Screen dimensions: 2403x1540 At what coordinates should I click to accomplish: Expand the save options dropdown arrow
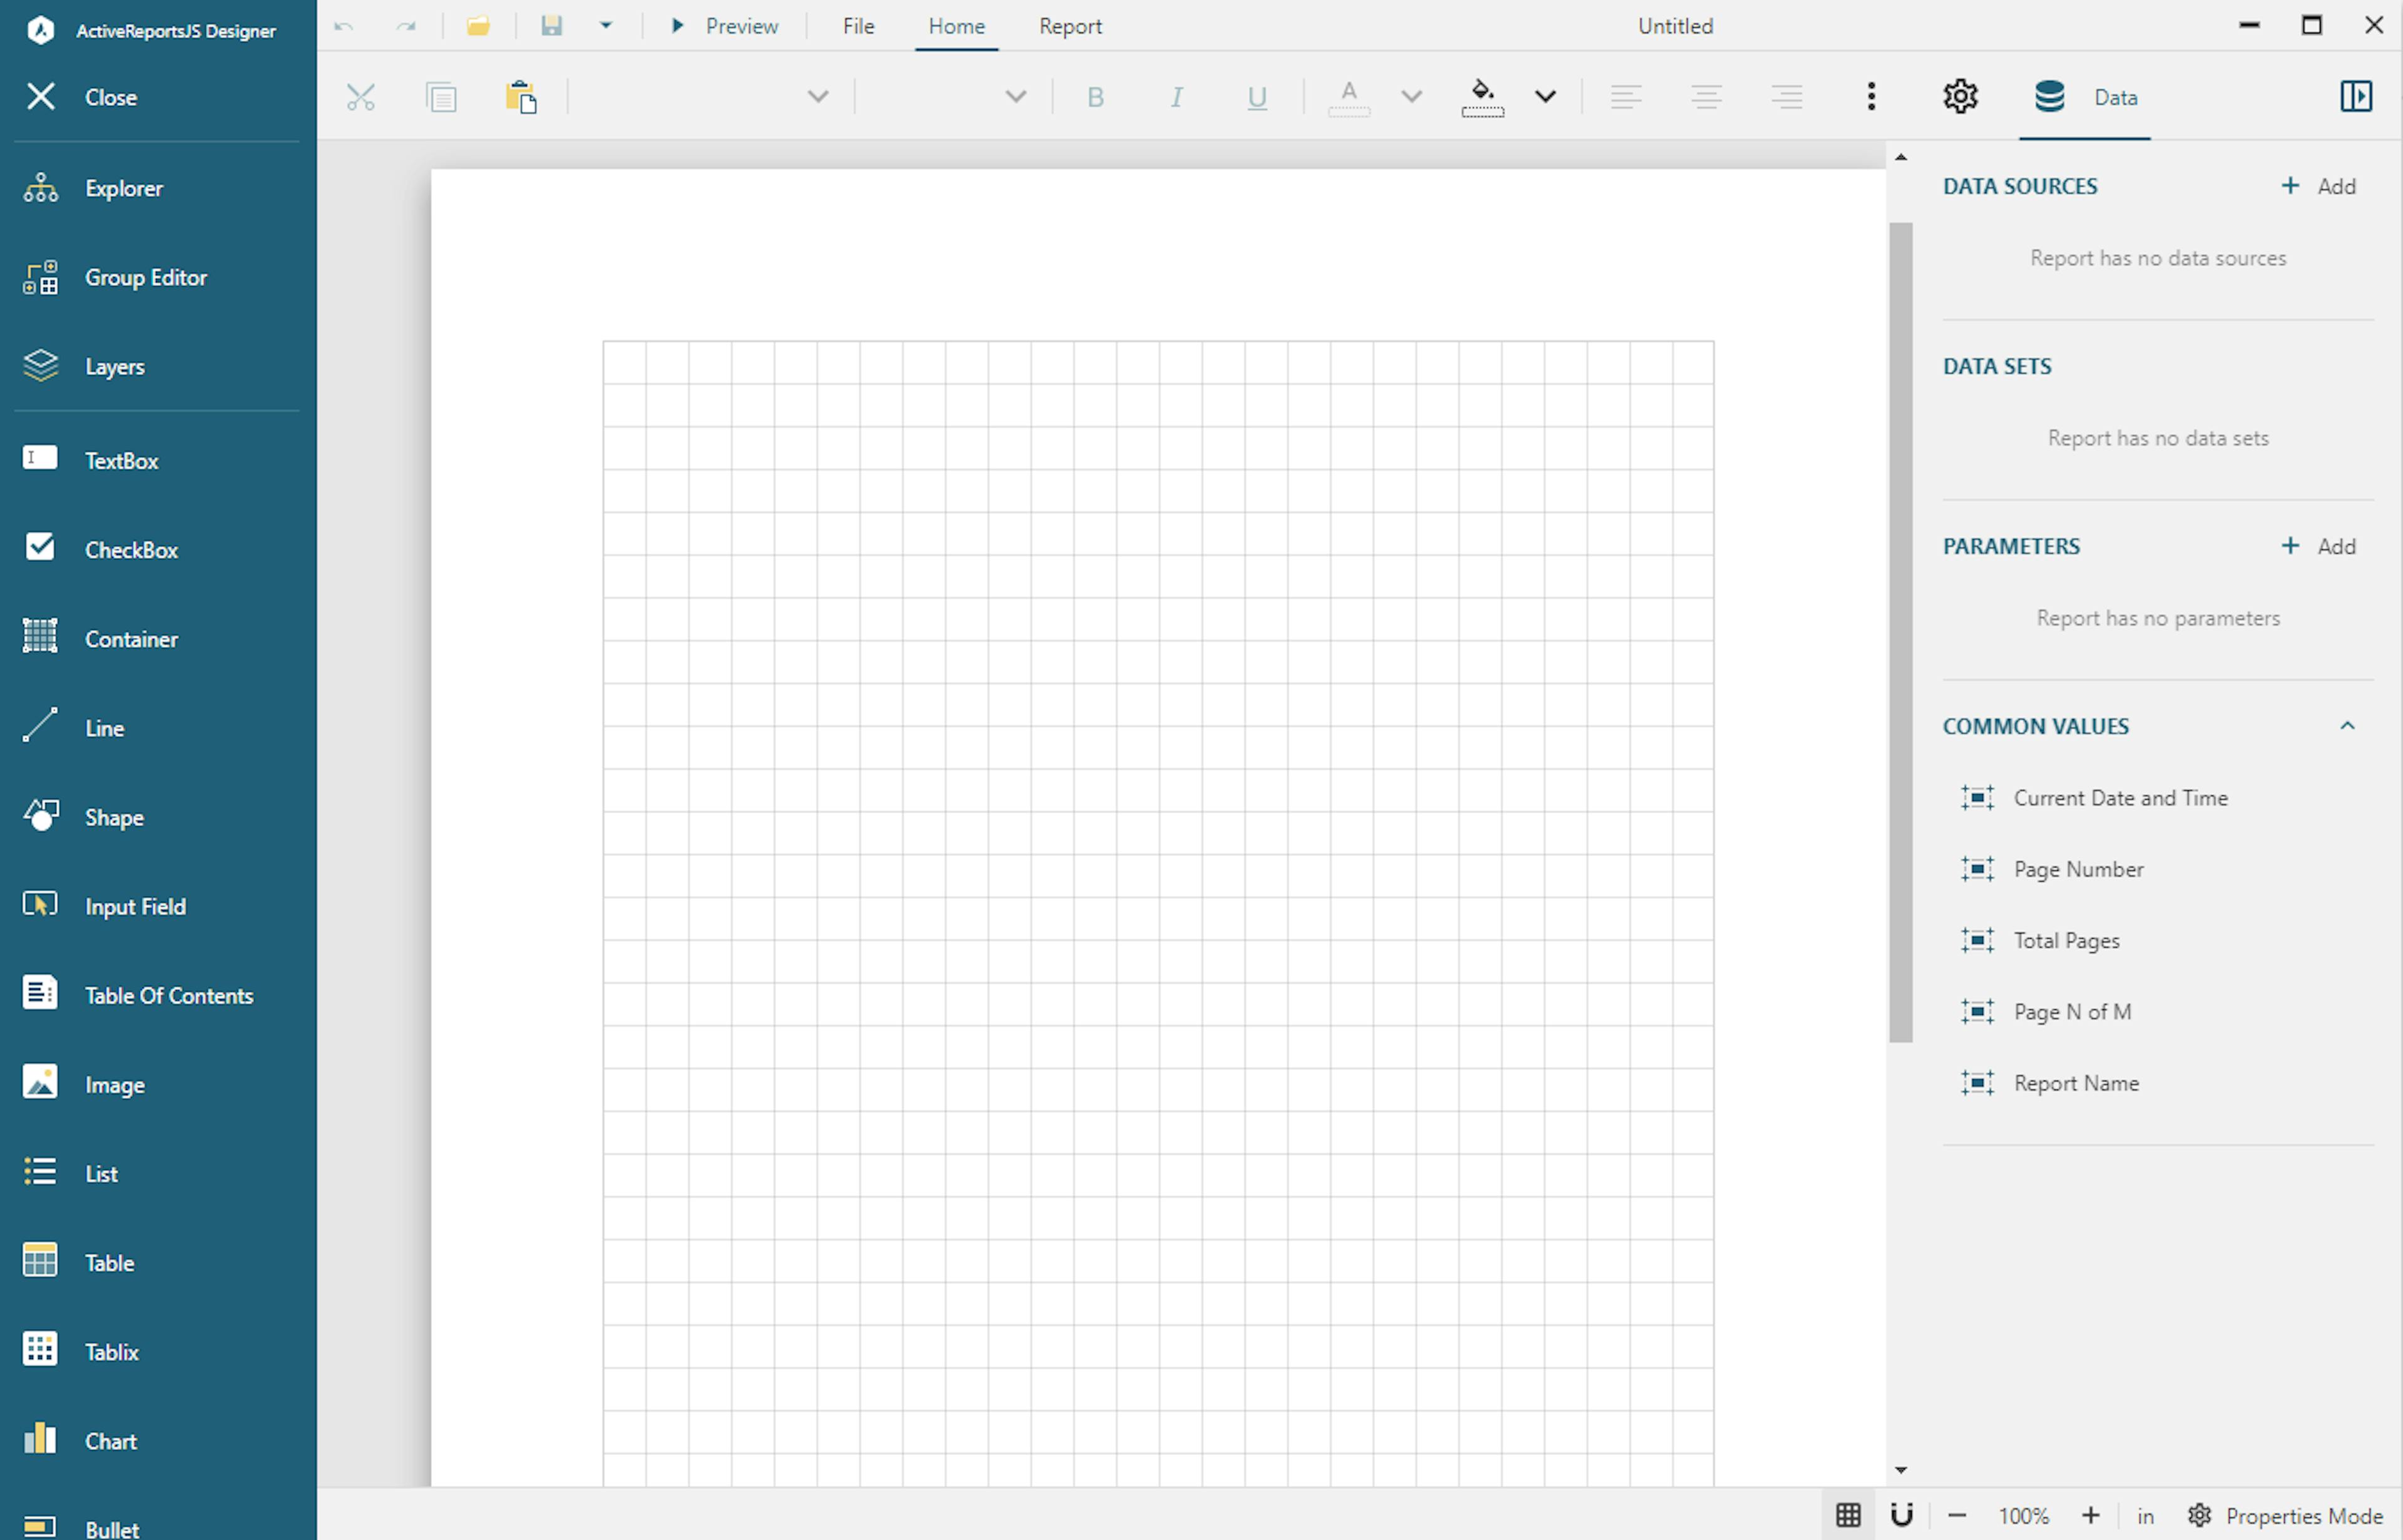pos(605,26)
